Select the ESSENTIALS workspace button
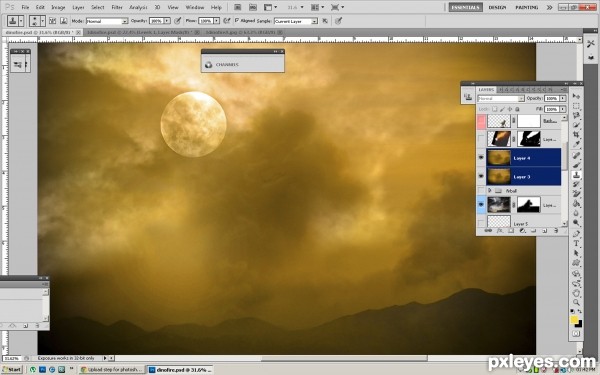The height and width of the screenshot is (375, 600). [x=465, y=7]
